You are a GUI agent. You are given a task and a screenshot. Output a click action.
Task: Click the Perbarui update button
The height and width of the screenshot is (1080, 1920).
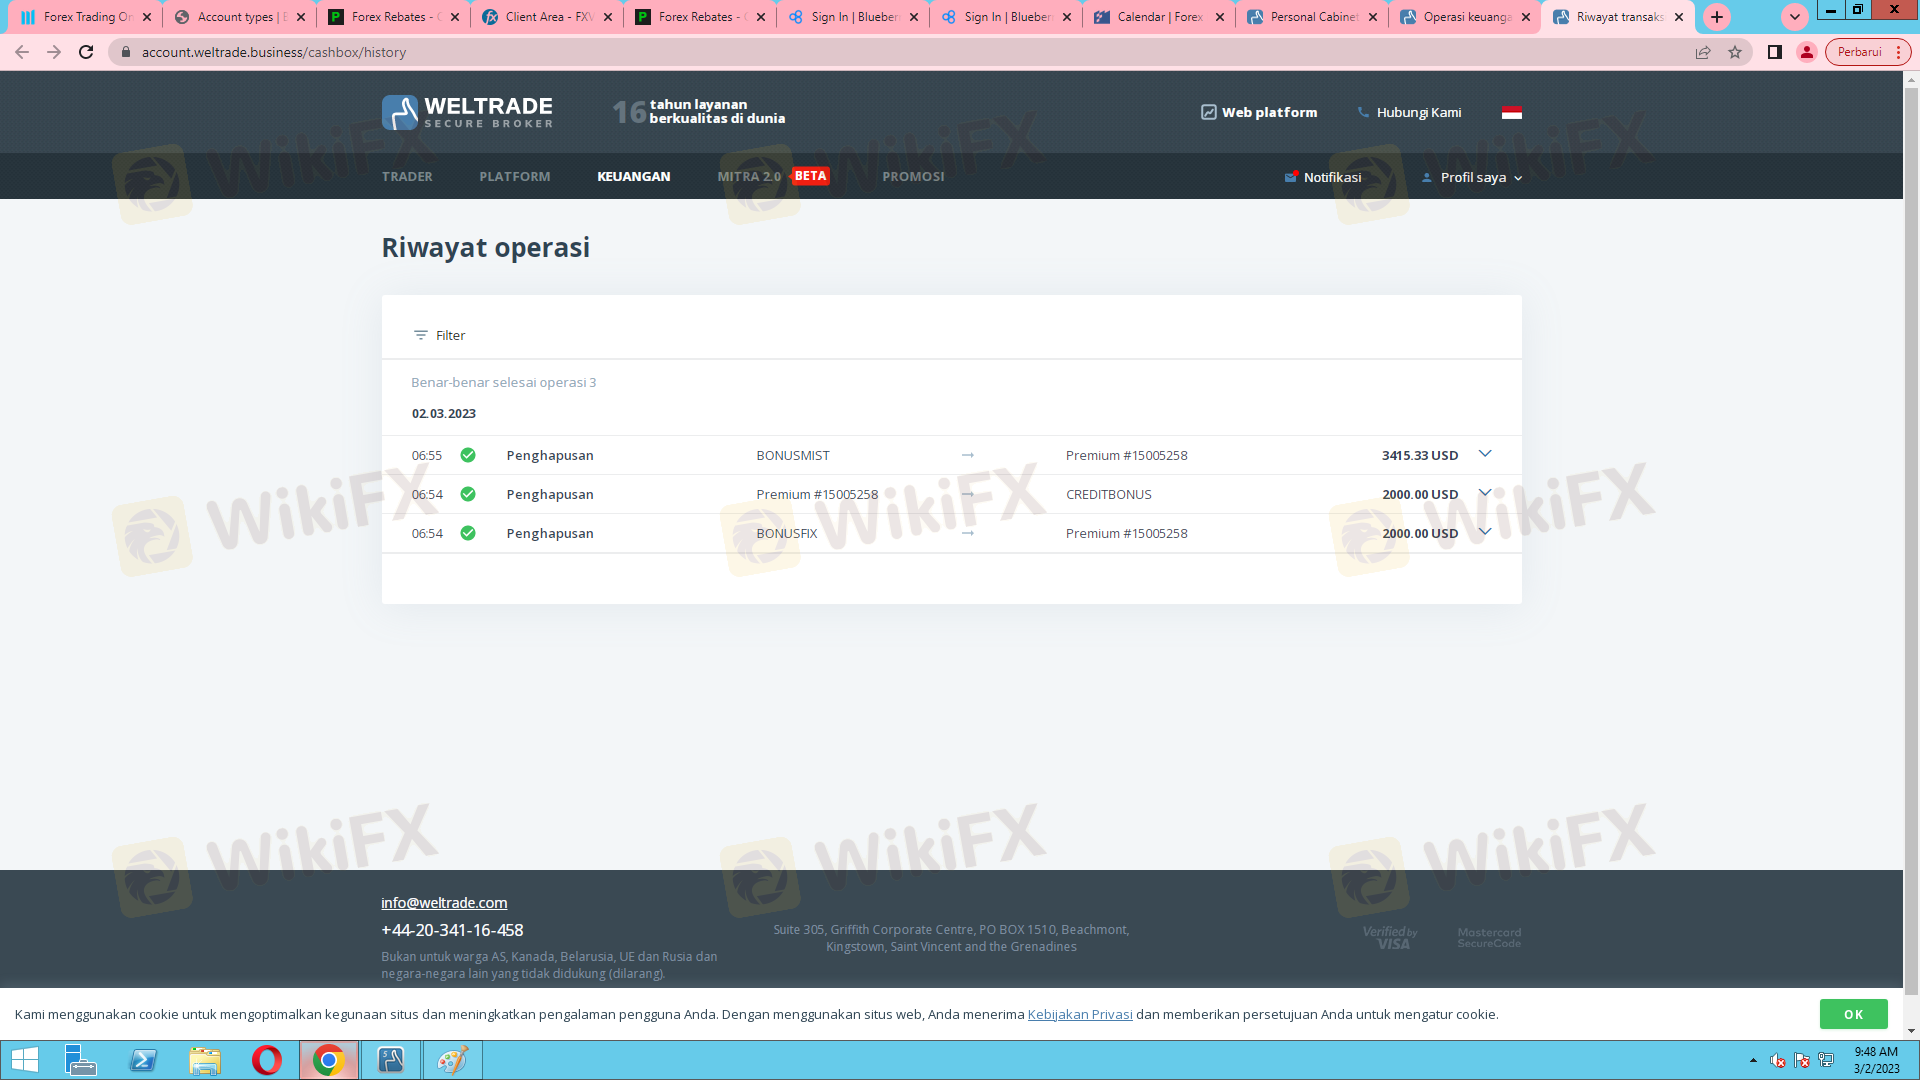click(x=1868, y=52)
